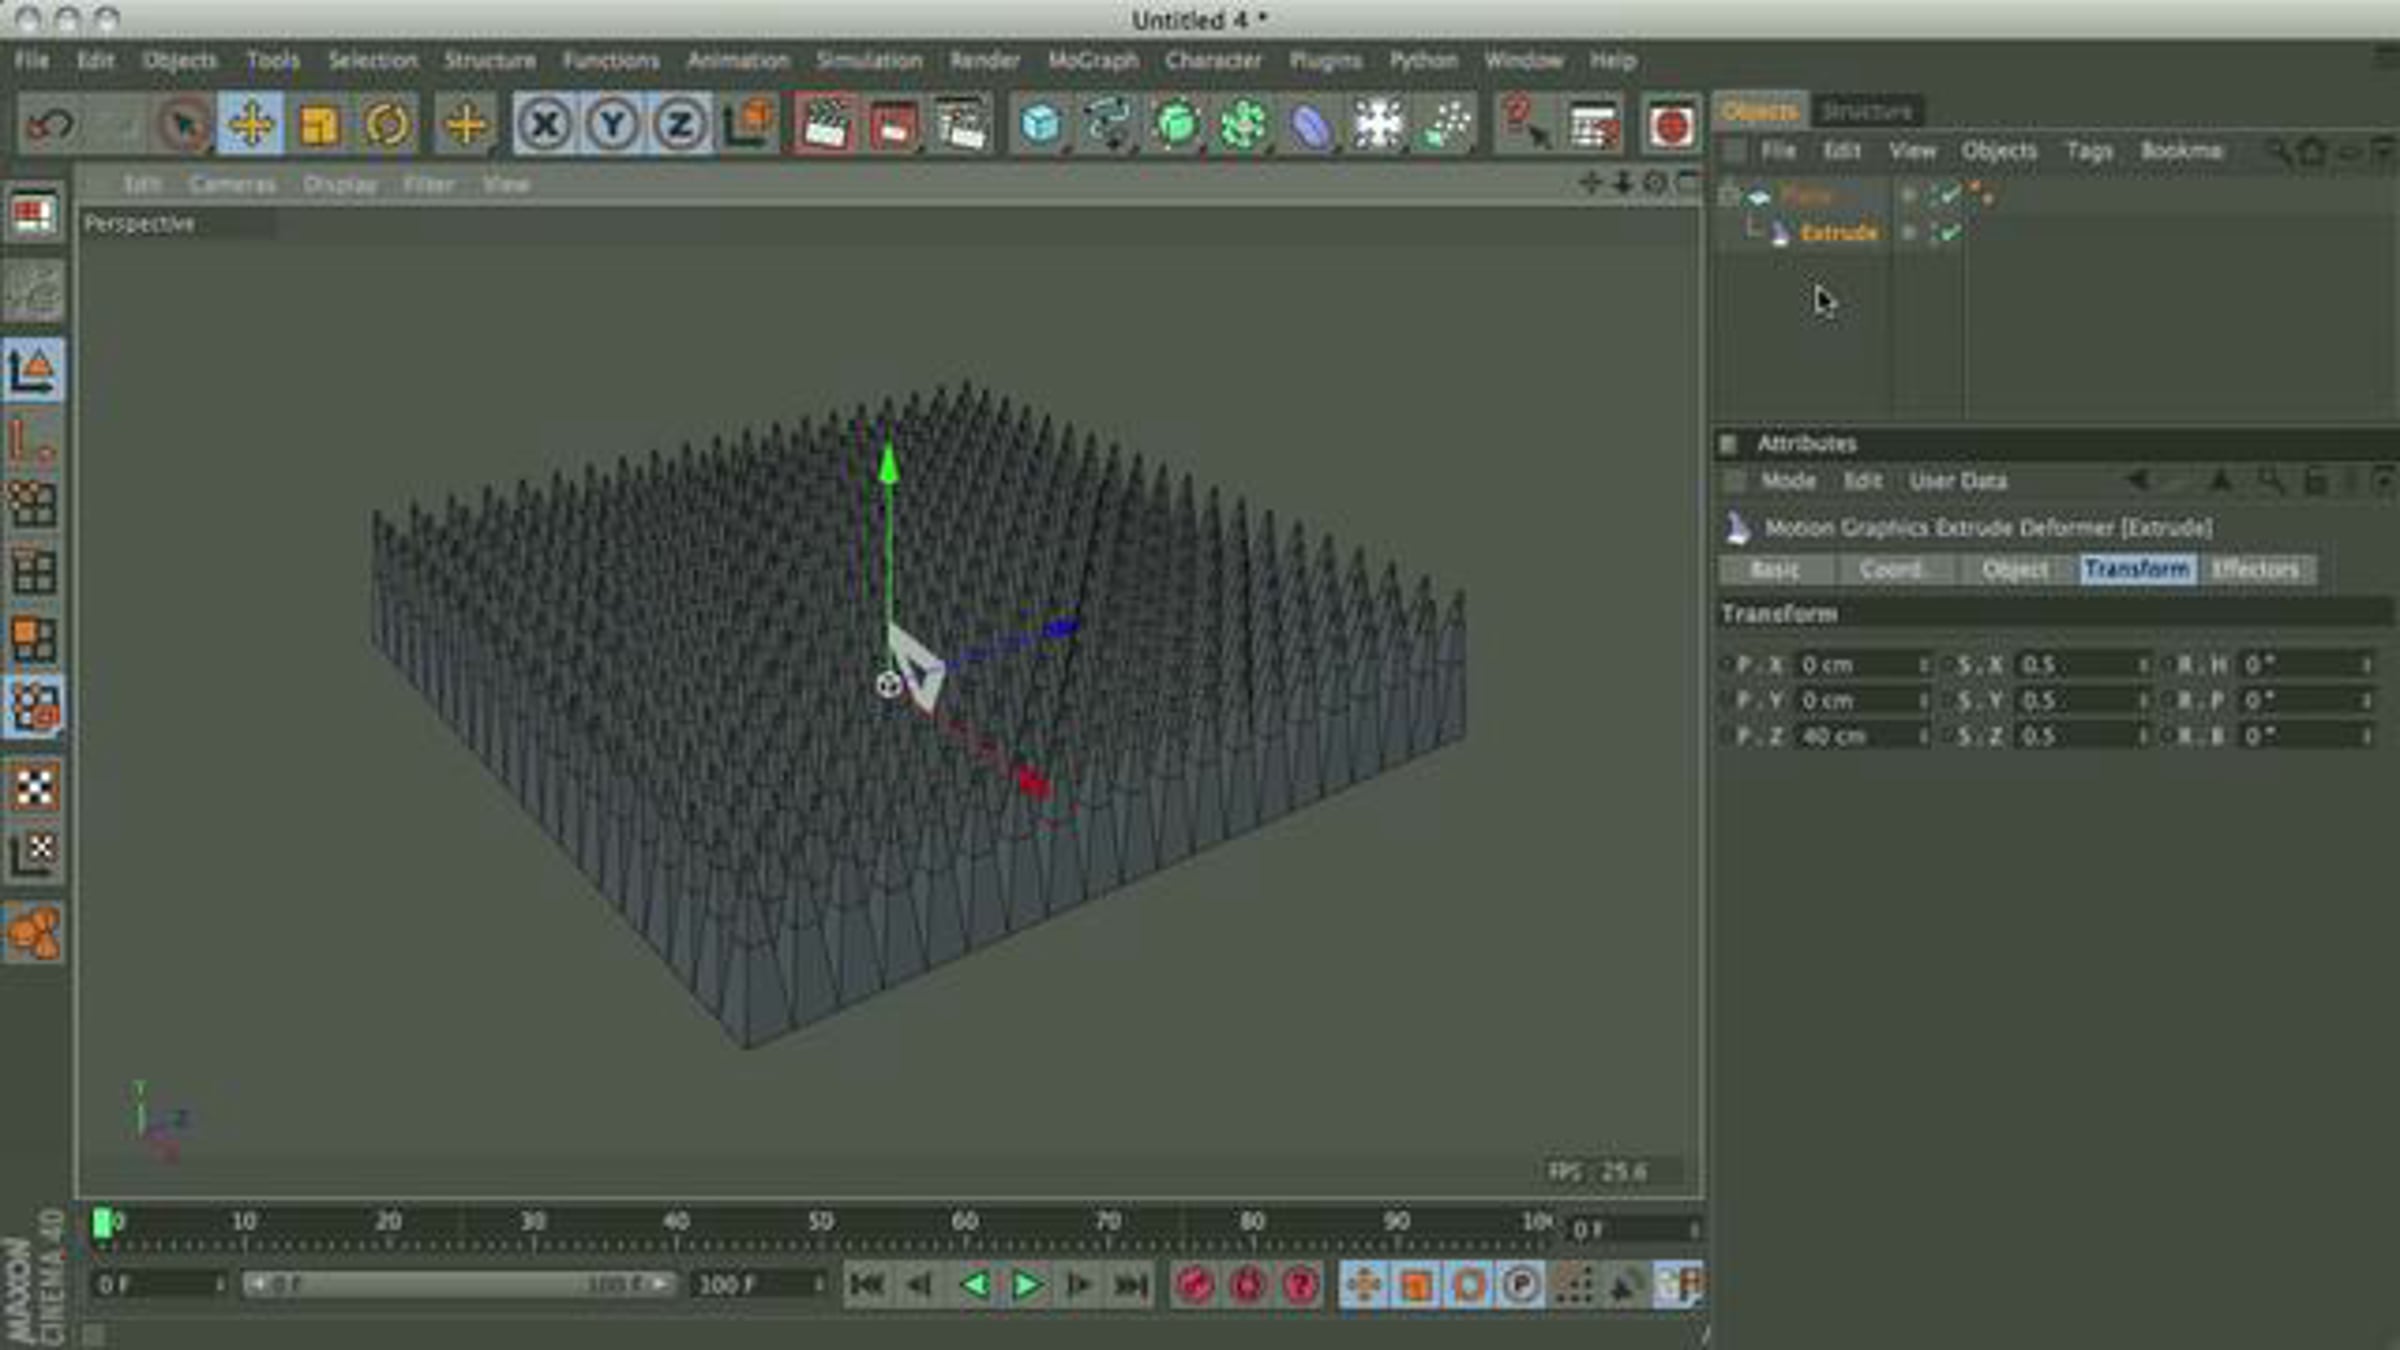Toggle position keyframe recording in the timeline
Viewport: 2400px width, 1350px height.
(1364, 1285)
